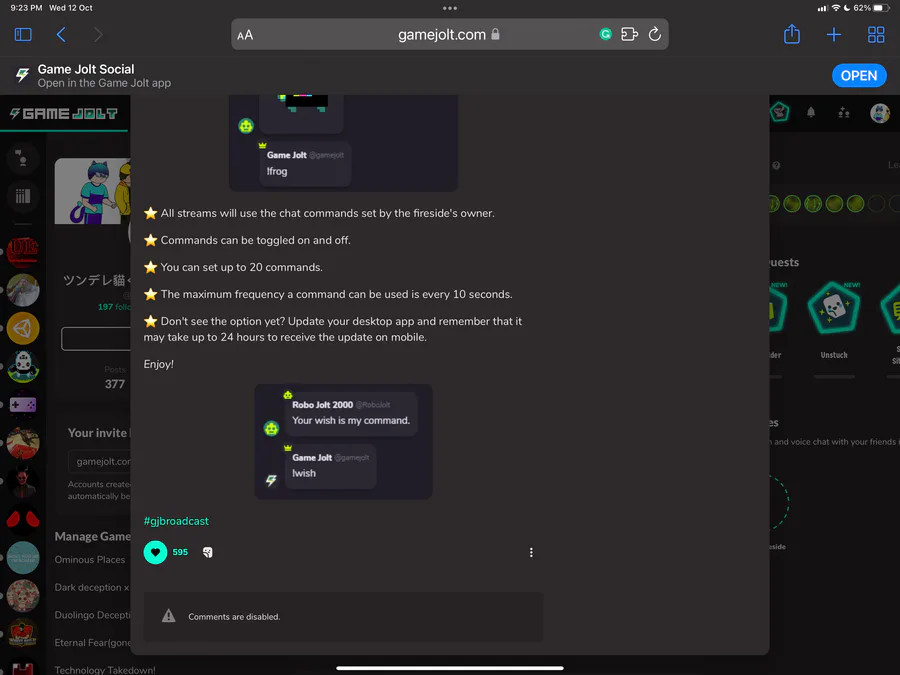Viewport: 900px width, 675px height.
Task: Open the yellow Unity community icon
Action: [x=23, y=328]
